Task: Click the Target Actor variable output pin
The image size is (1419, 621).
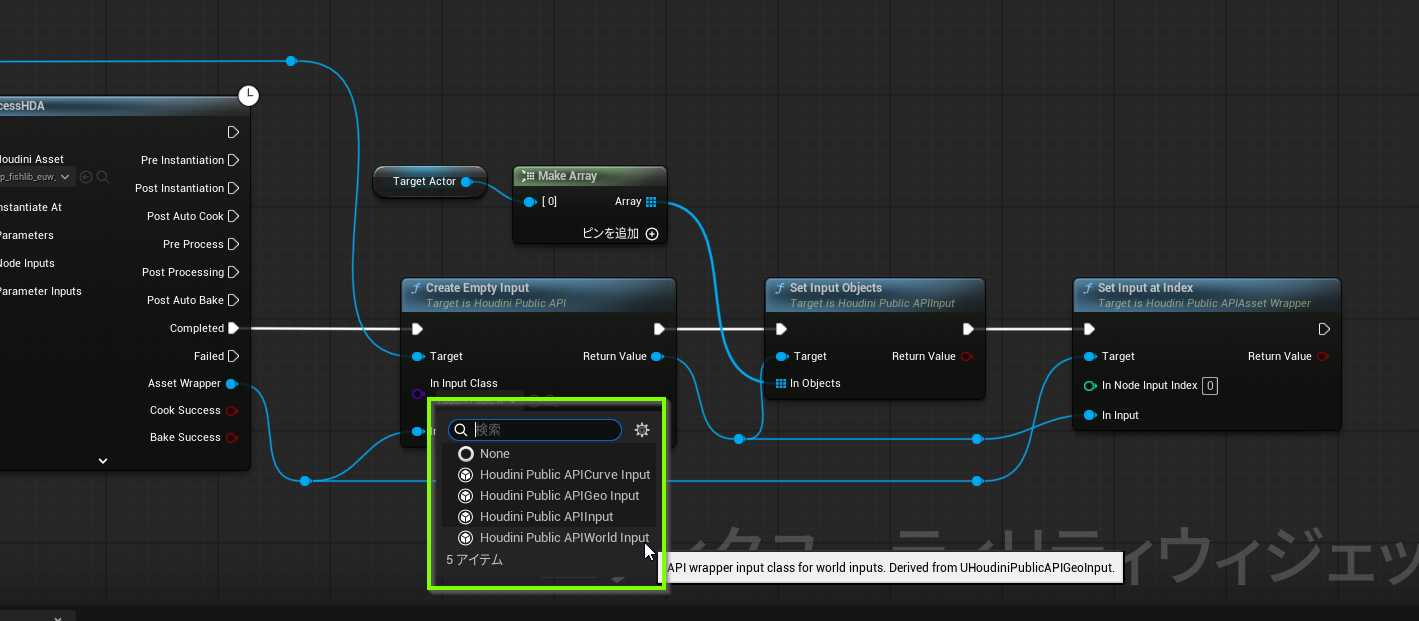Action: pyautogui.click(x=466, y=182)
